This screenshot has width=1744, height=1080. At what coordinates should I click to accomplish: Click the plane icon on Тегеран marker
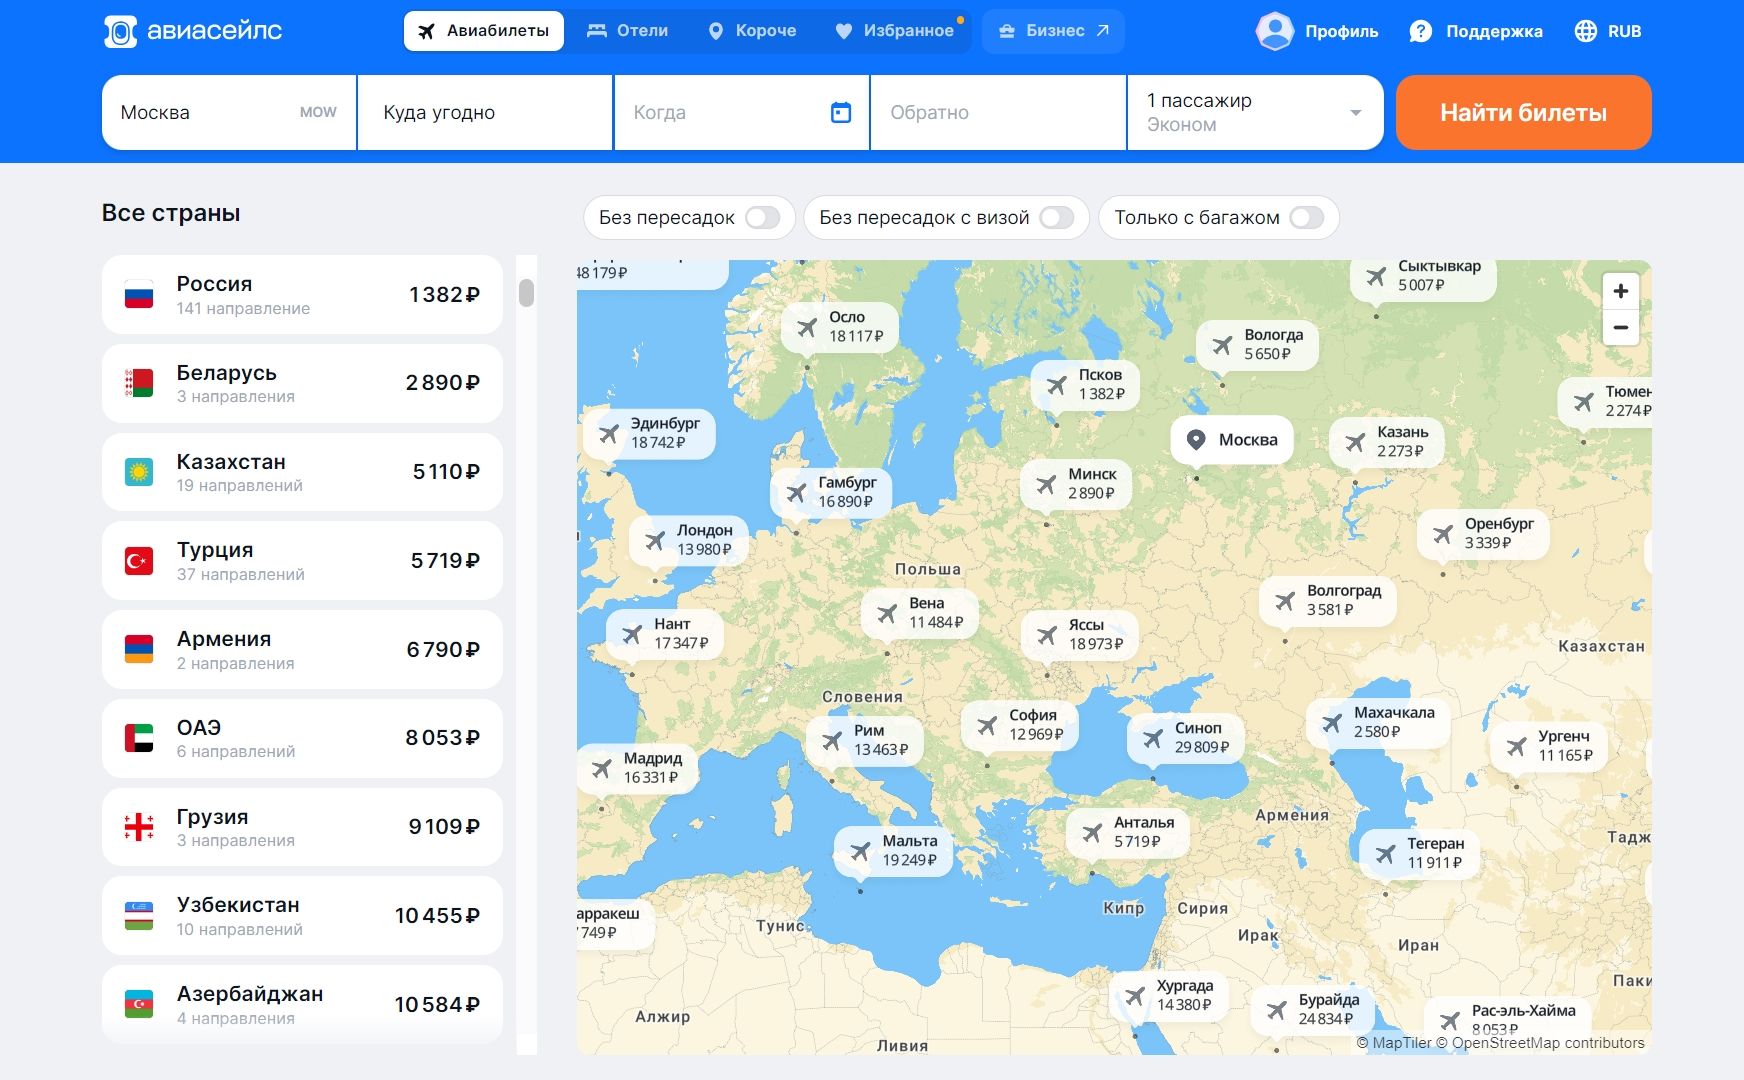1385,853
